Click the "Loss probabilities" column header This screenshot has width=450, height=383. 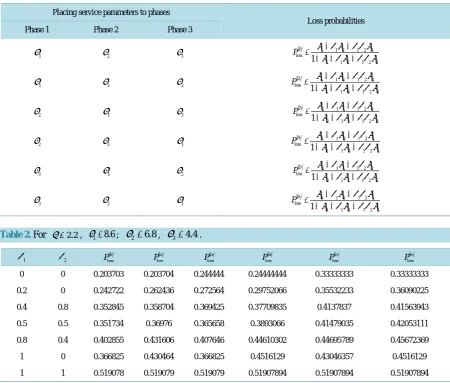pyautogui.click(x=336, y=21)
